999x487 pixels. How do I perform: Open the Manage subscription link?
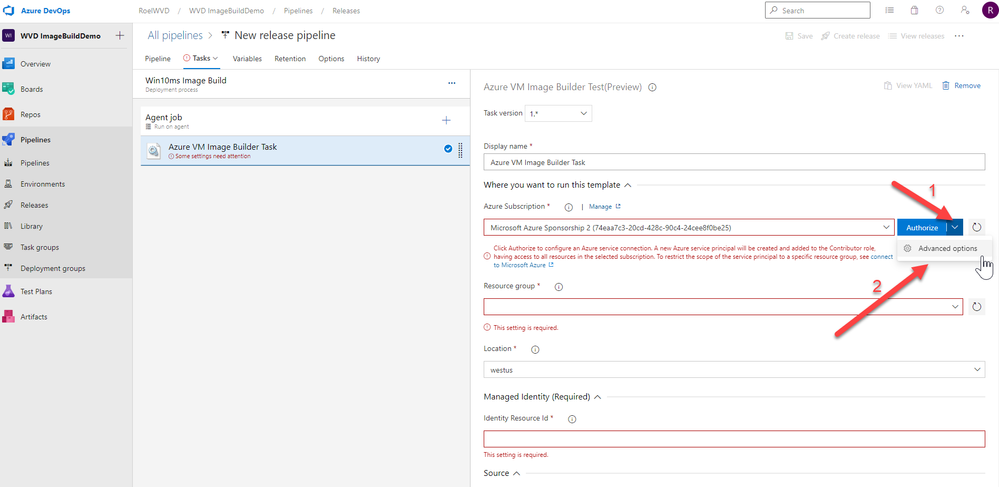(x=605, y=207)
